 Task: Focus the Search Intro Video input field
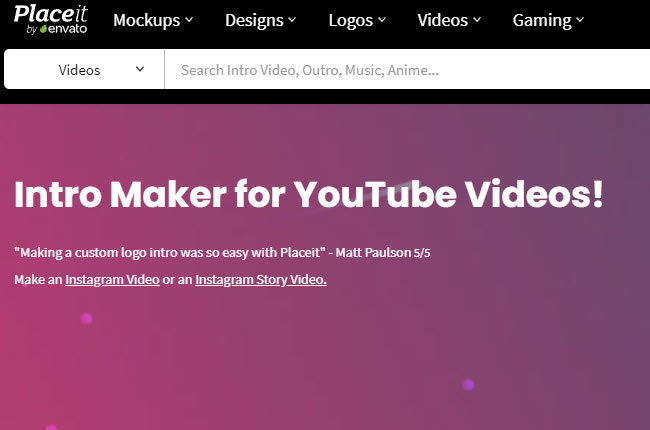pos(407,69)
